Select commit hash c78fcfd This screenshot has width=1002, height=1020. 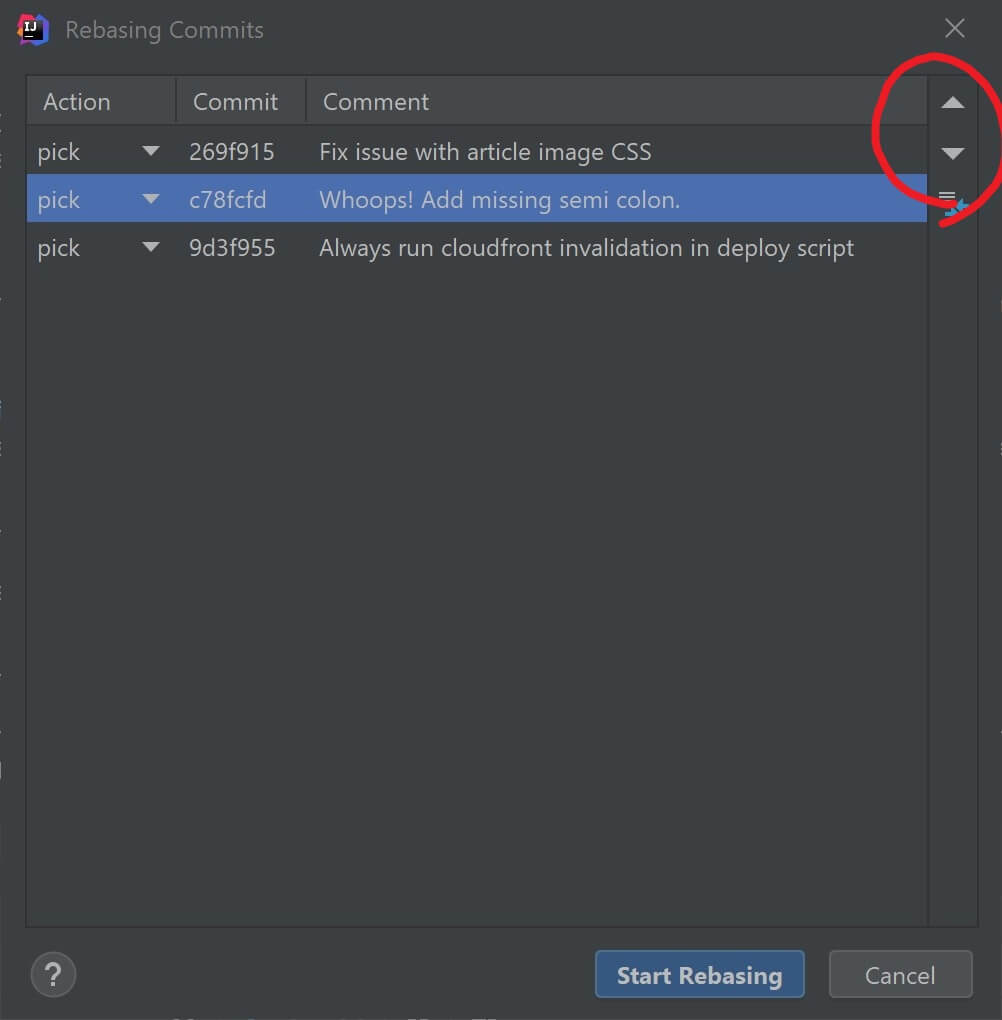[x=228, y=200]
